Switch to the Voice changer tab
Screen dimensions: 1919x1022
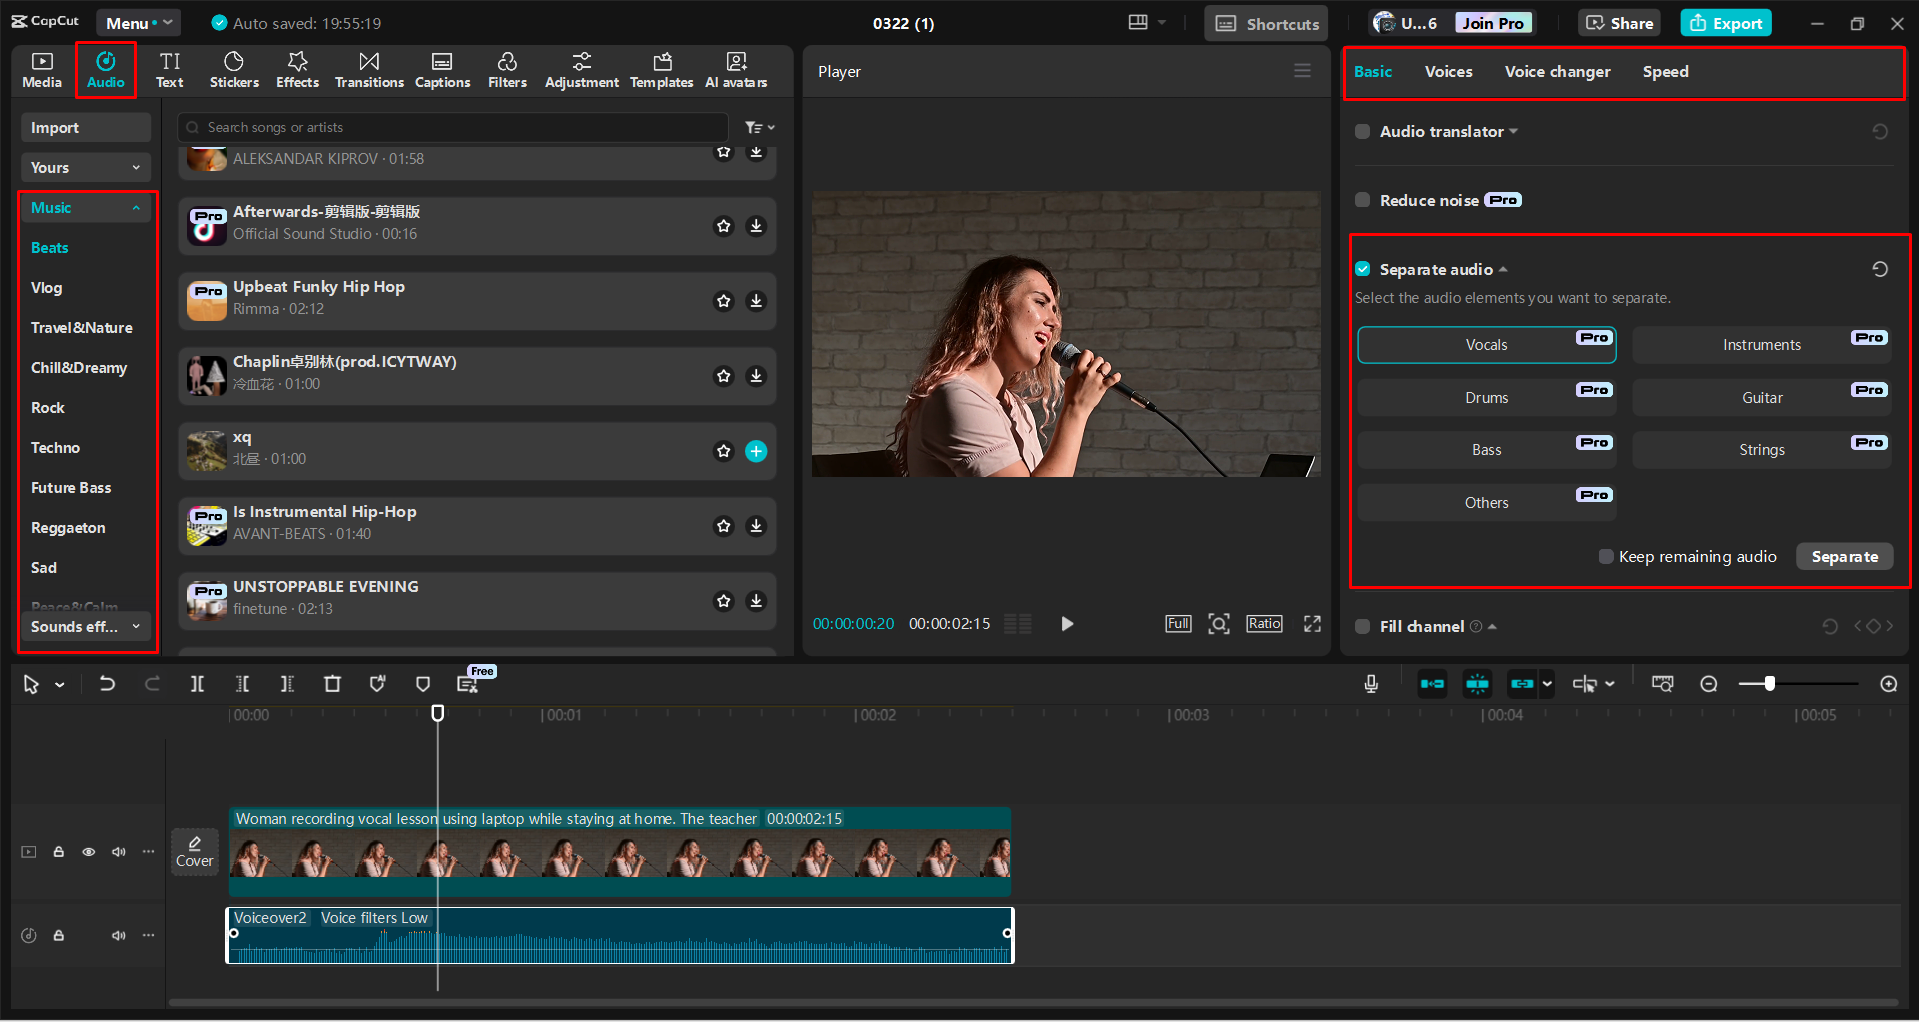coord(1557,71)
